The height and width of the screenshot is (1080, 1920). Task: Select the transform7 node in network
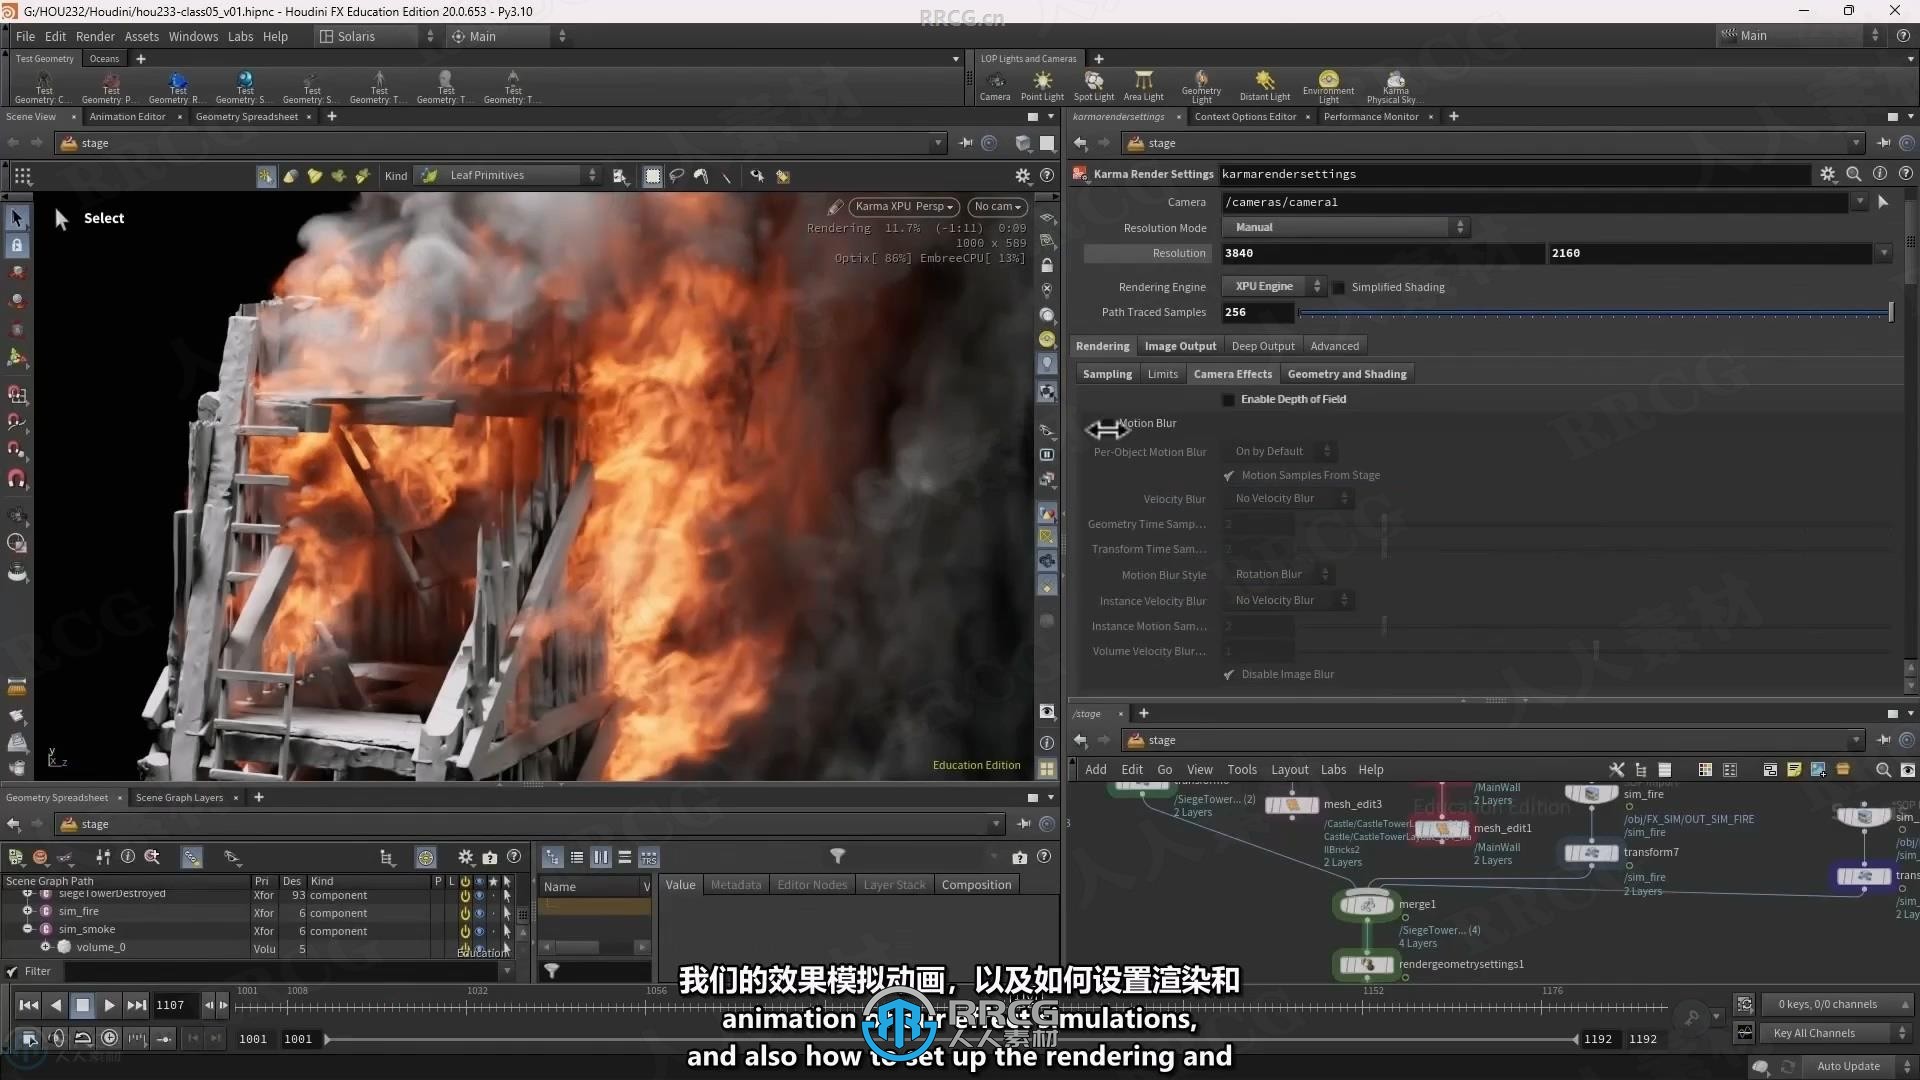(x=1591, y=853)
